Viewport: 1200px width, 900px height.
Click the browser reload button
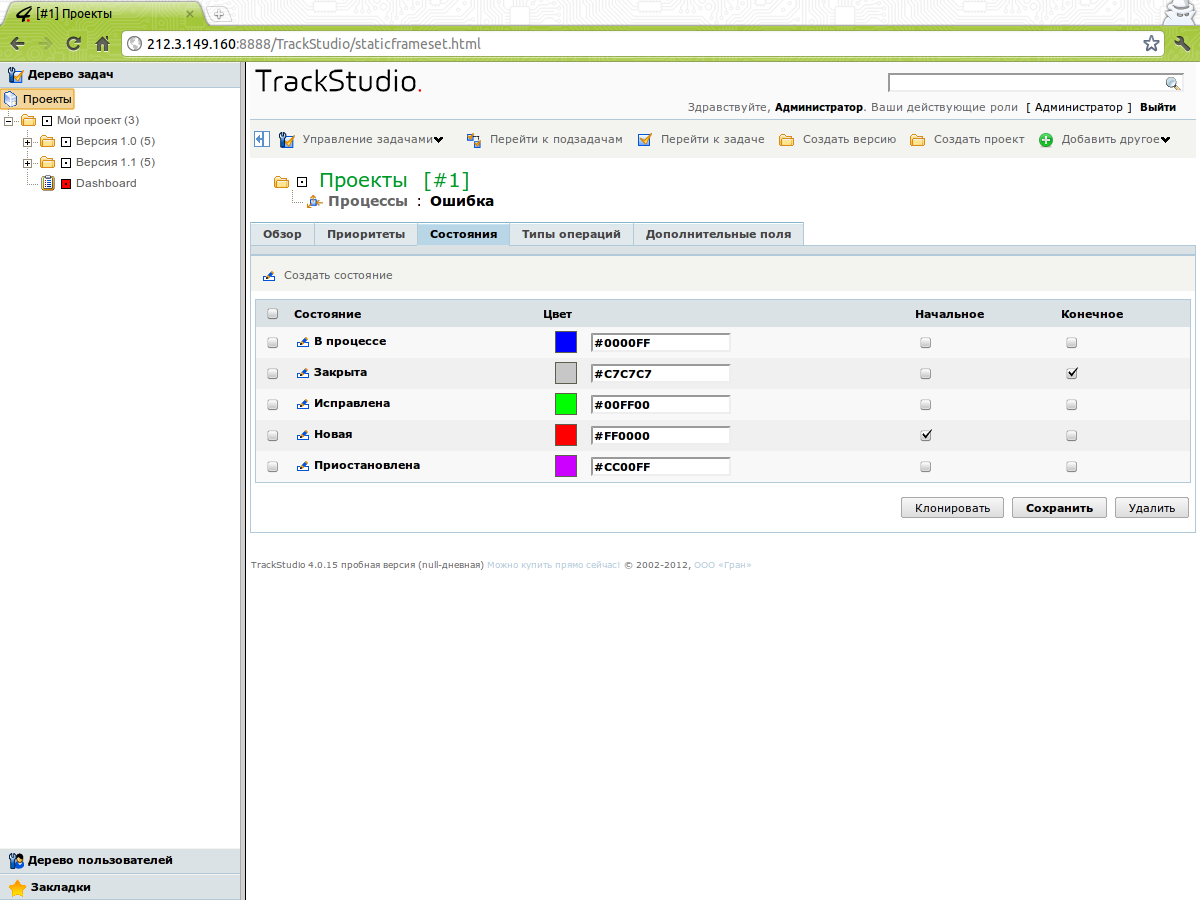pyautogui.click(x=73, y=44)
